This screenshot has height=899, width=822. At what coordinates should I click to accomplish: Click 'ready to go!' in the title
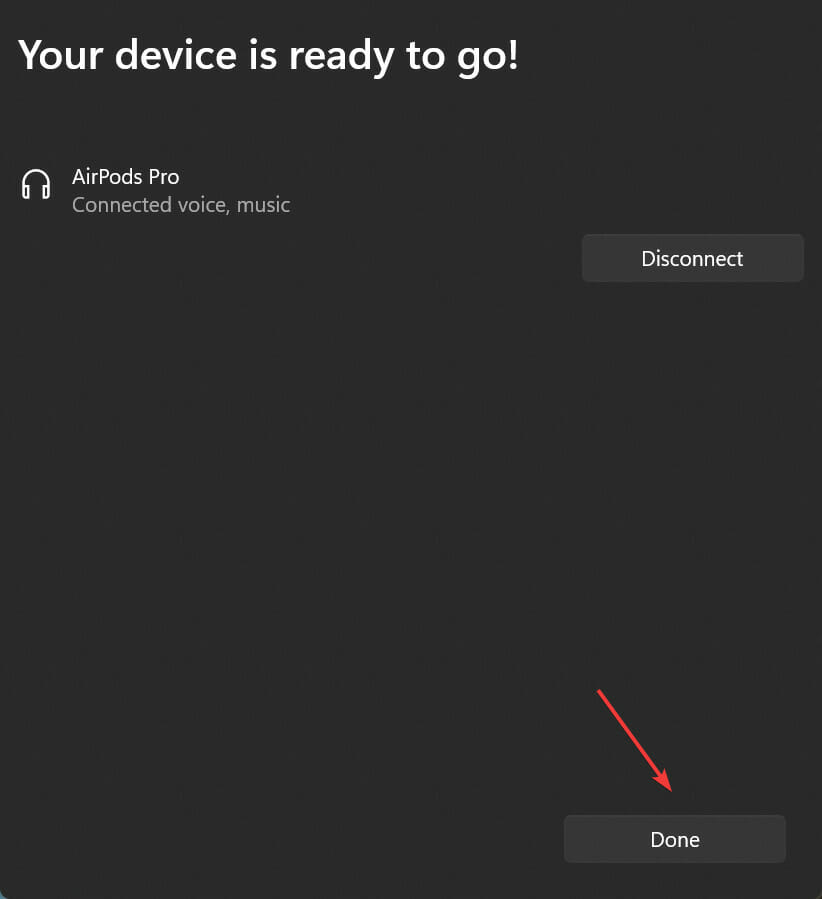click(404, 57)
